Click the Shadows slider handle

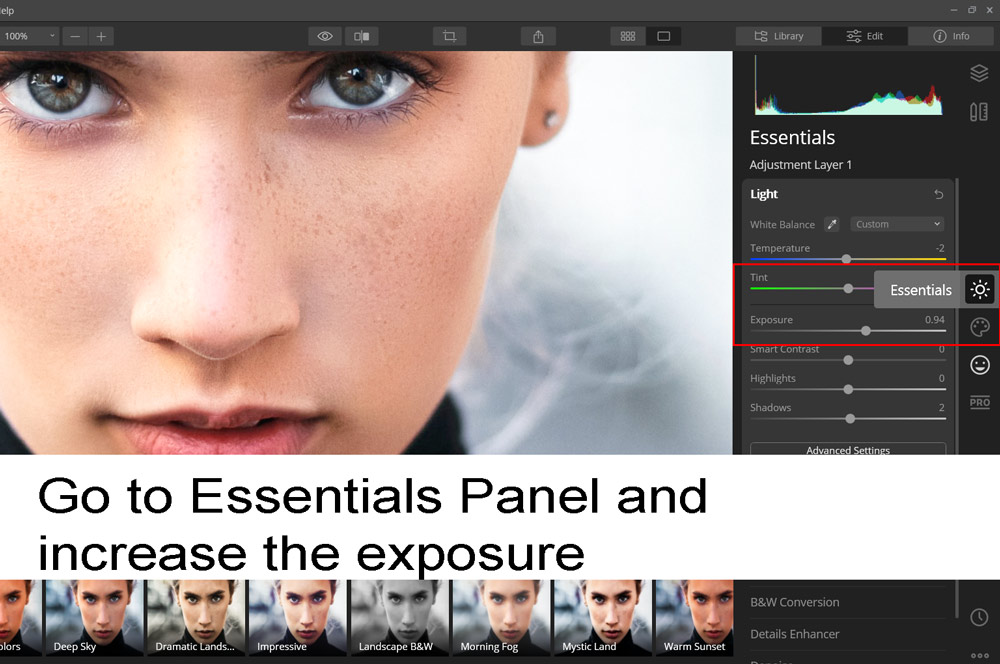[x=850, y=418]
